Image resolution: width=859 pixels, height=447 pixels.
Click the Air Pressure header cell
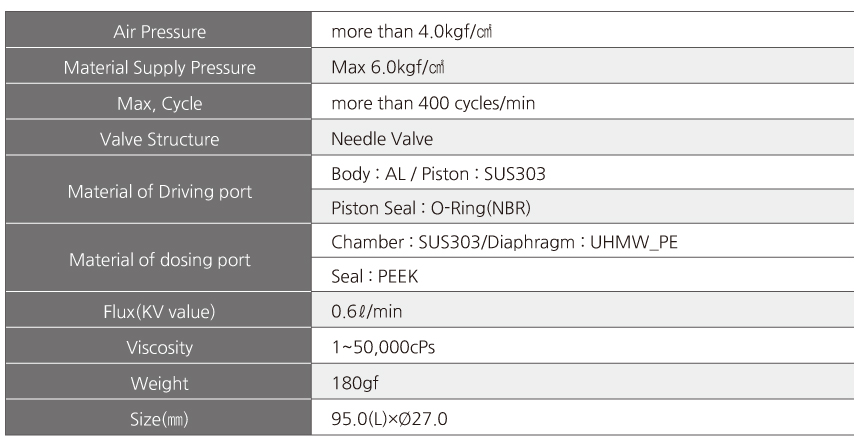[x=158, y=30]
